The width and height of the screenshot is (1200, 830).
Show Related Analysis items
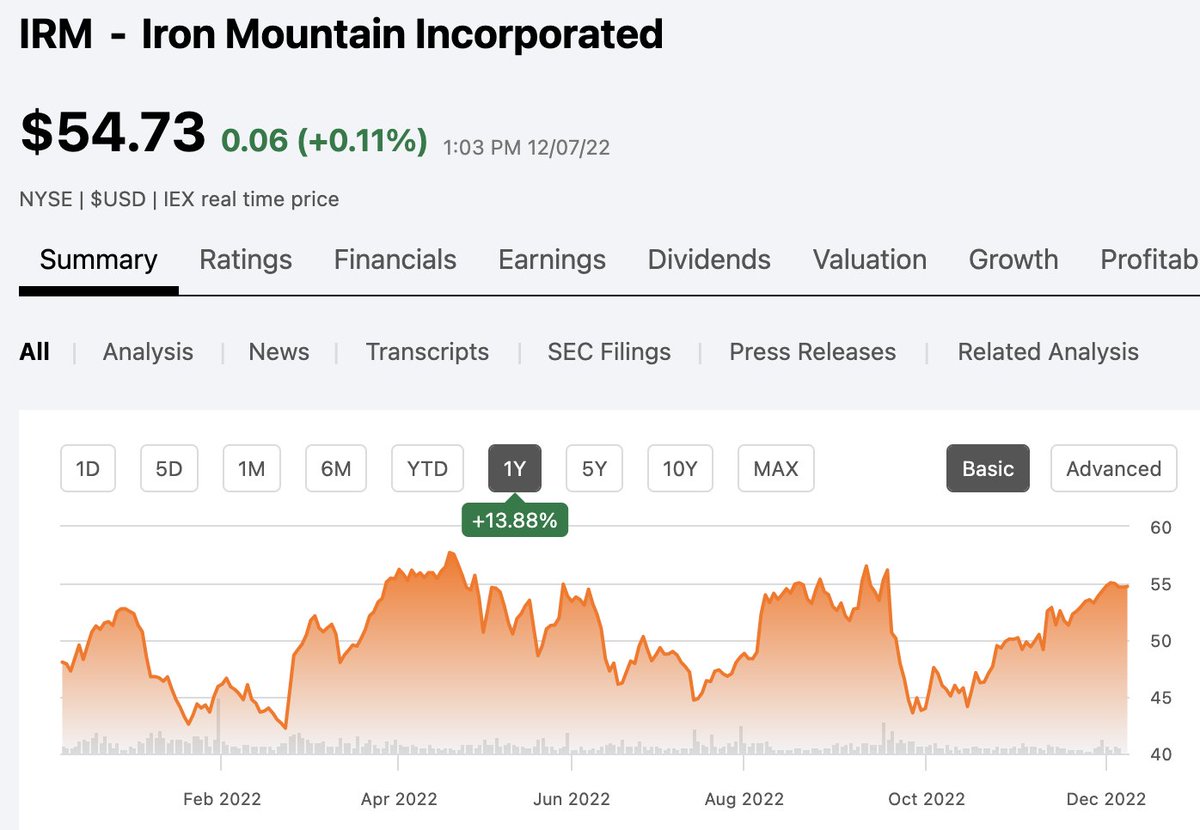pos(1048,352)
